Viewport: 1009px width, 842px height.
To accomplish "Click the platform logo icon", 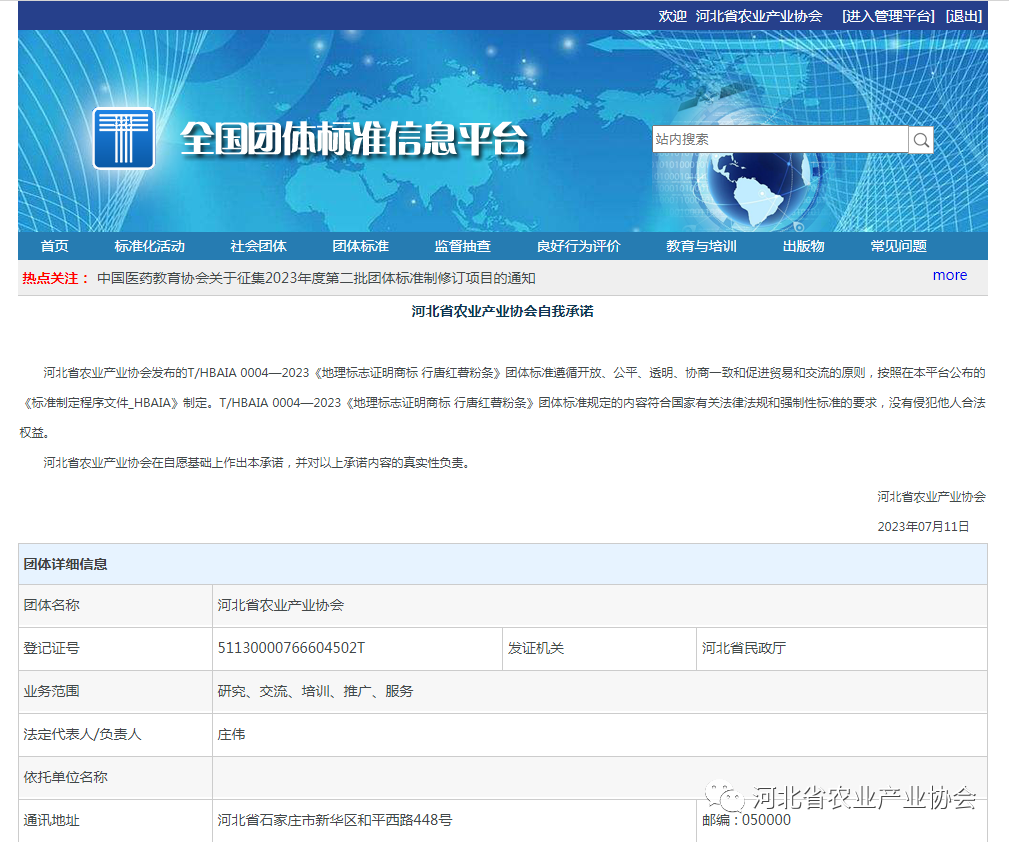I will pos(124,138).
